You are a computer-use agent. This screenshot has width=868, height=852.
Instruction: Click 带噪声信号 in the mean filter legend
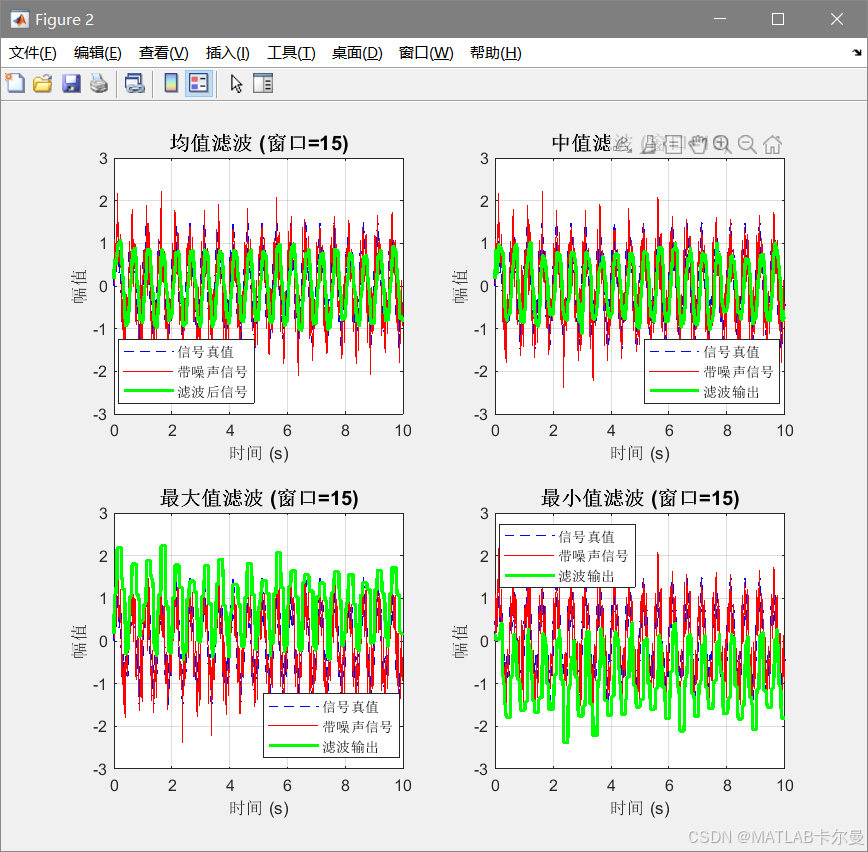212,372
